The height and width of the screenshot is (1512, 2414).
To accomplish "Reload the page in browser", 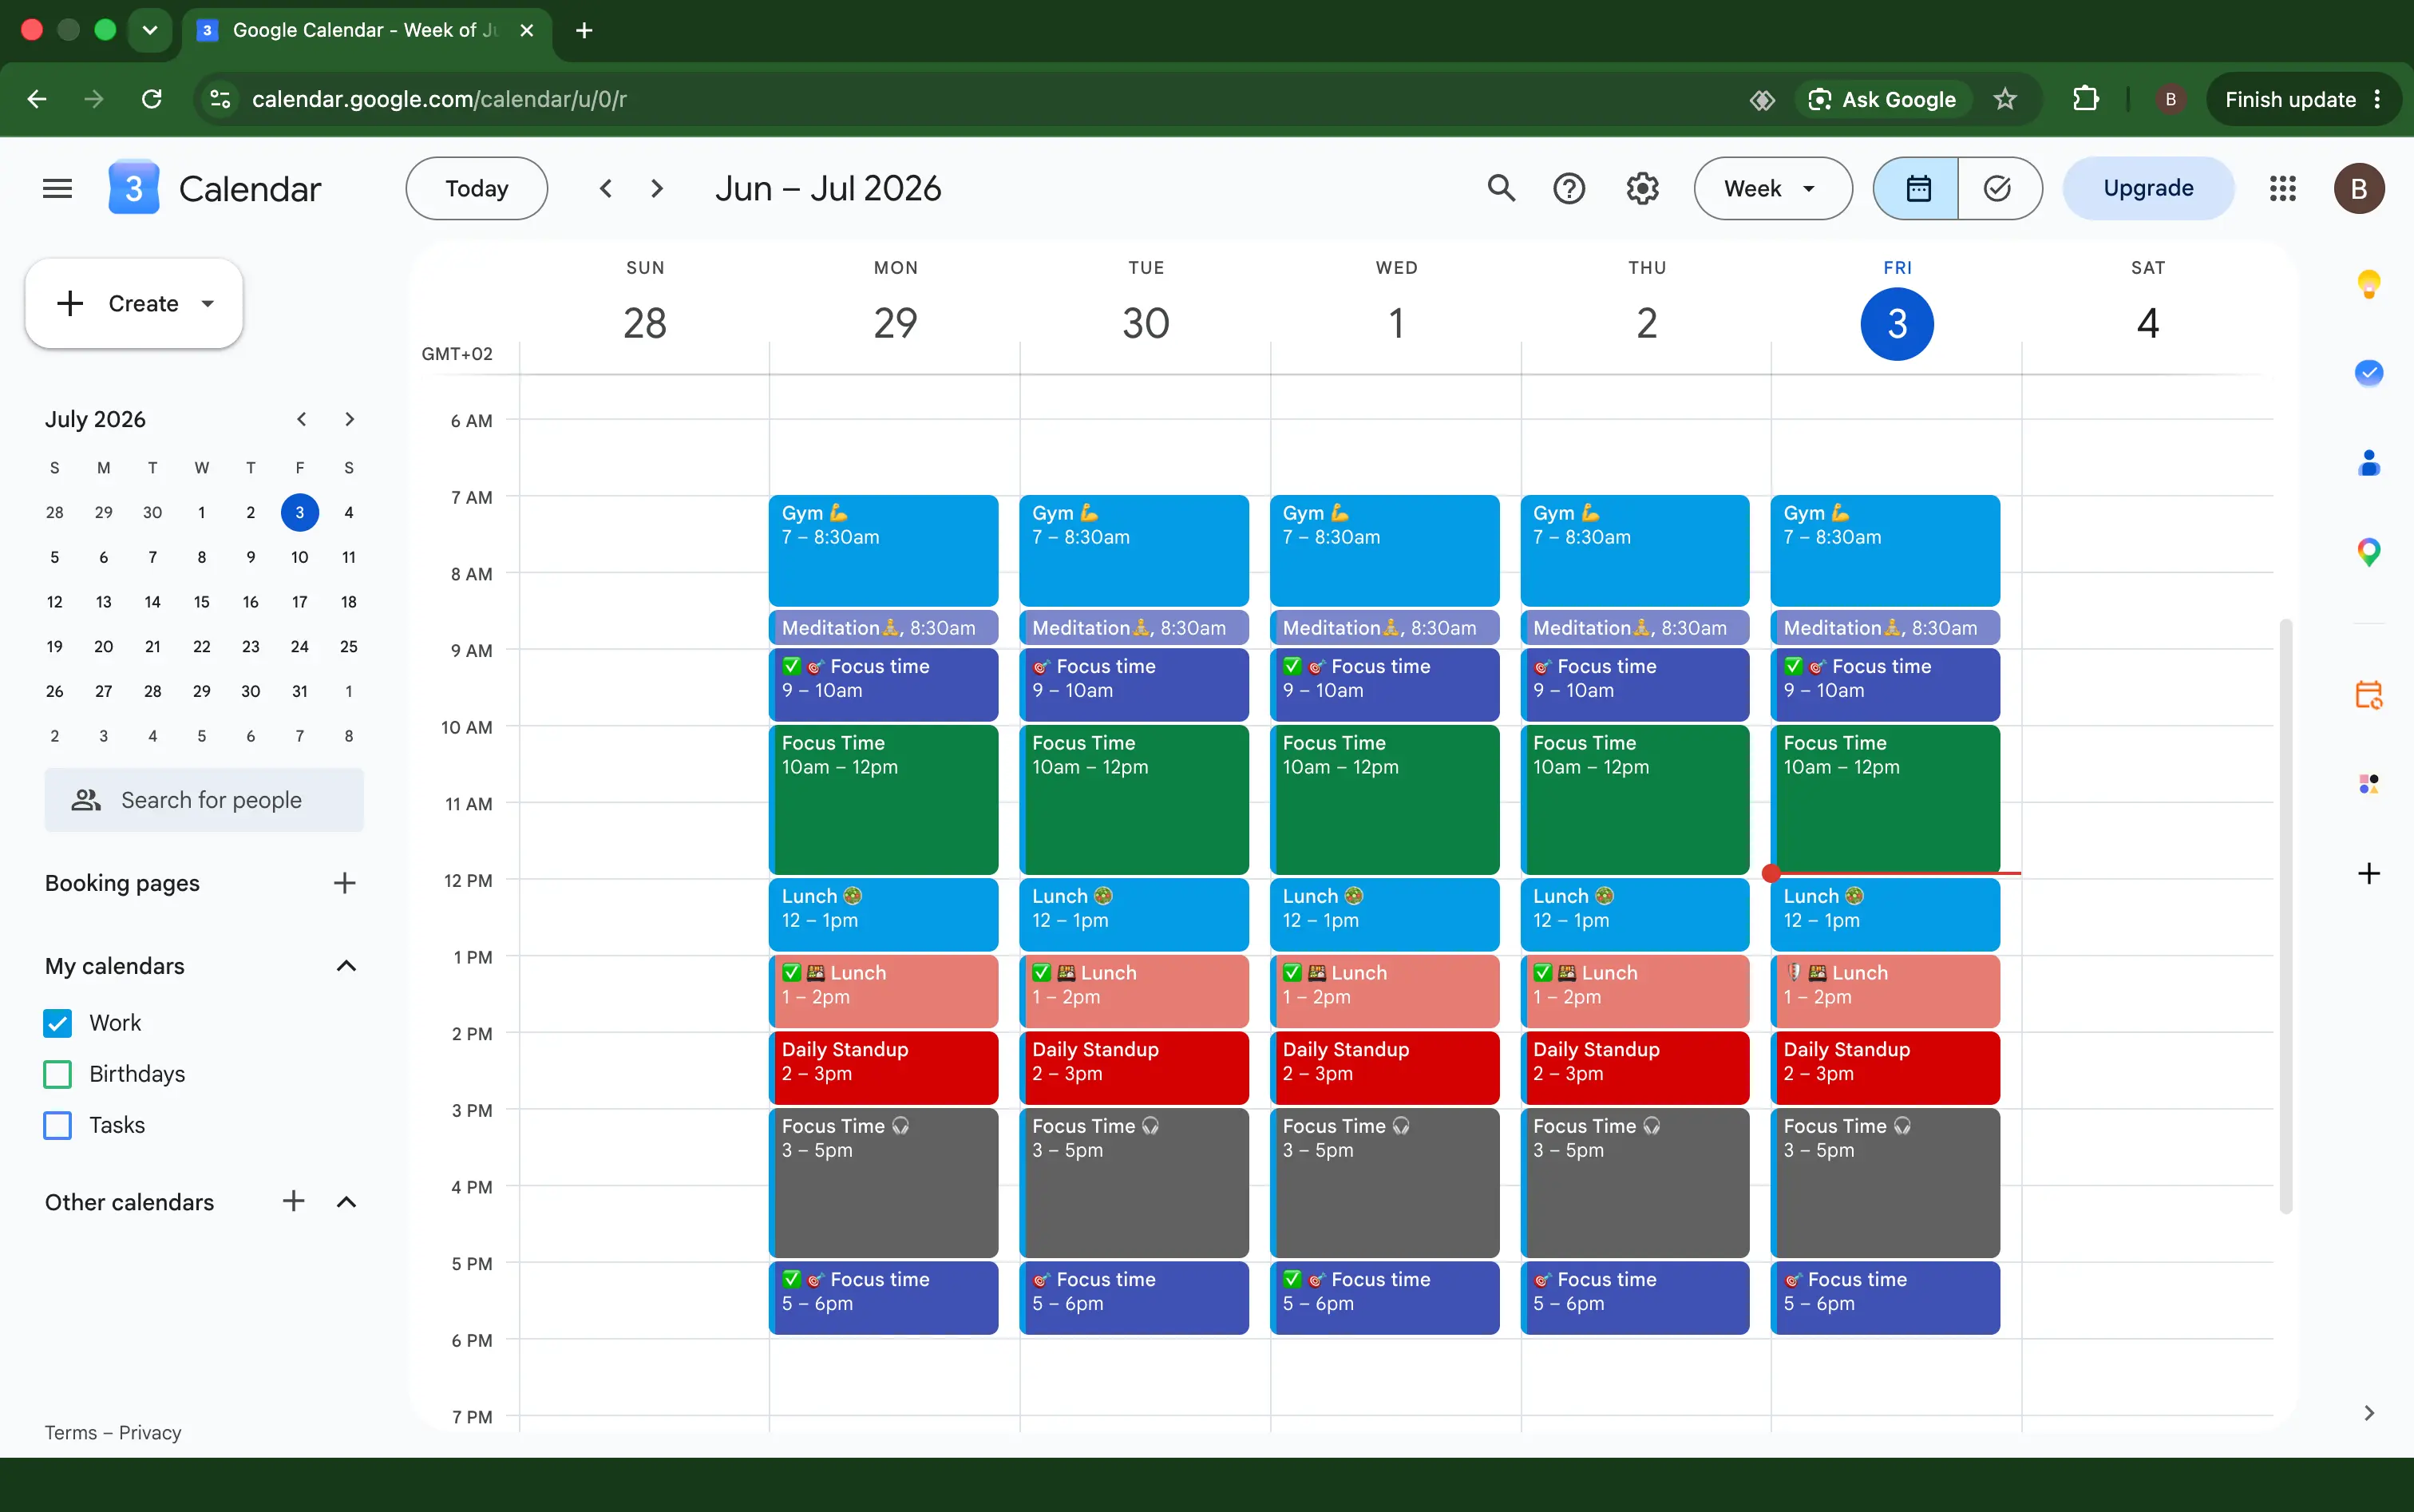I will (151, 99).
